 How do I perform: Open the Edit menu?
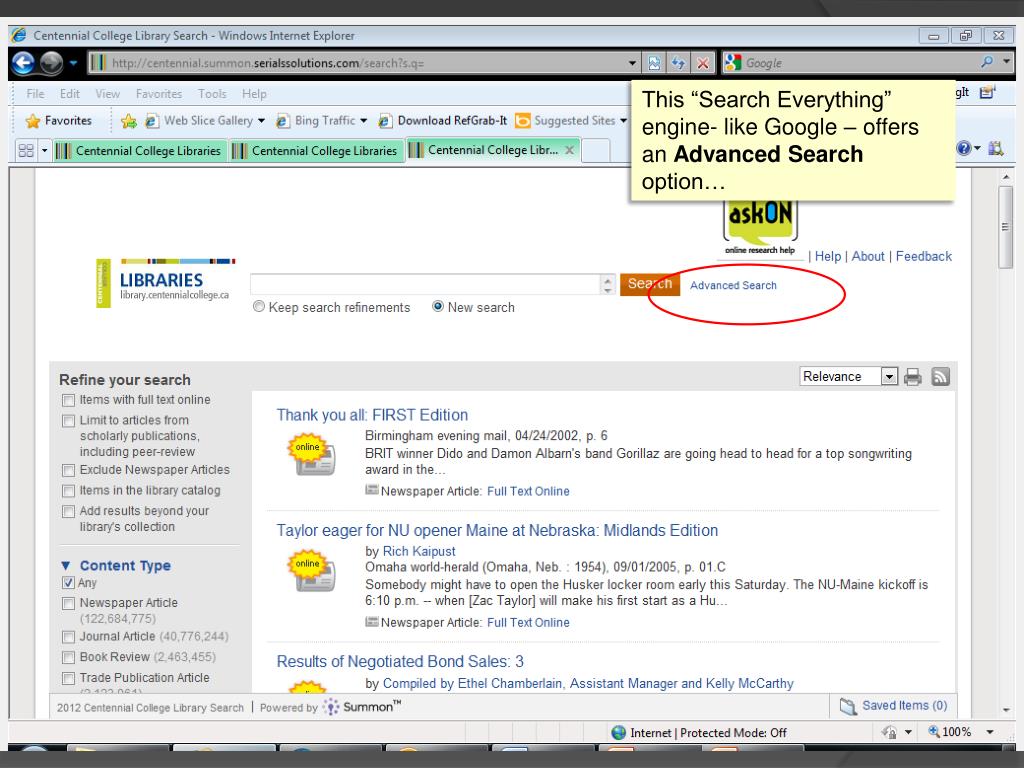tap(69, 94)
